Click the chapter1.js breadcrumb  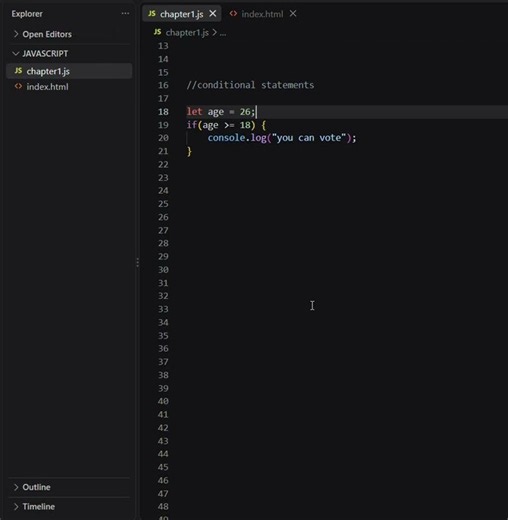point(187,33)
